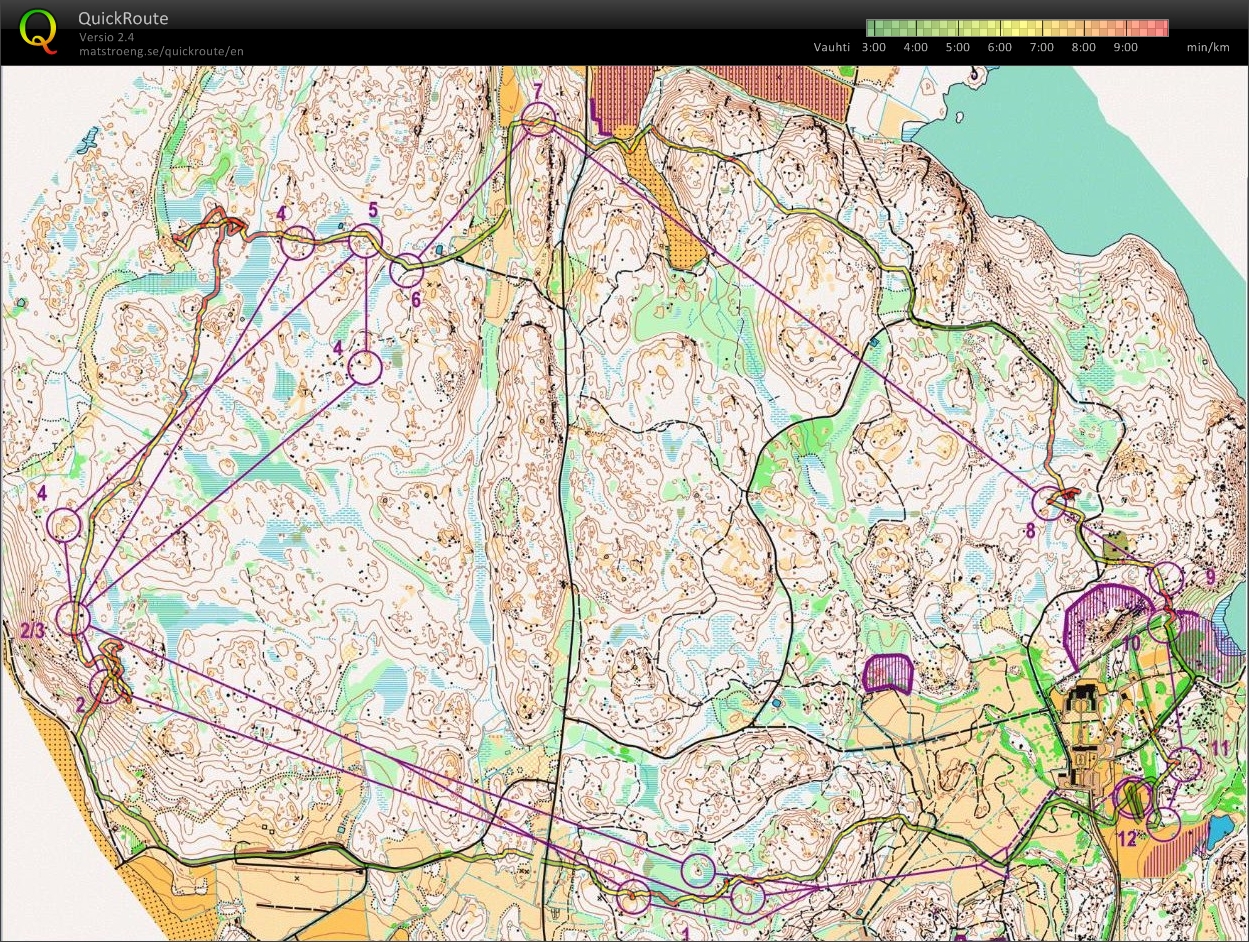Viewport: 1249px width, 942px height.
Task: Select control circle 9 near the lake
Action: tap(1166, 579)
